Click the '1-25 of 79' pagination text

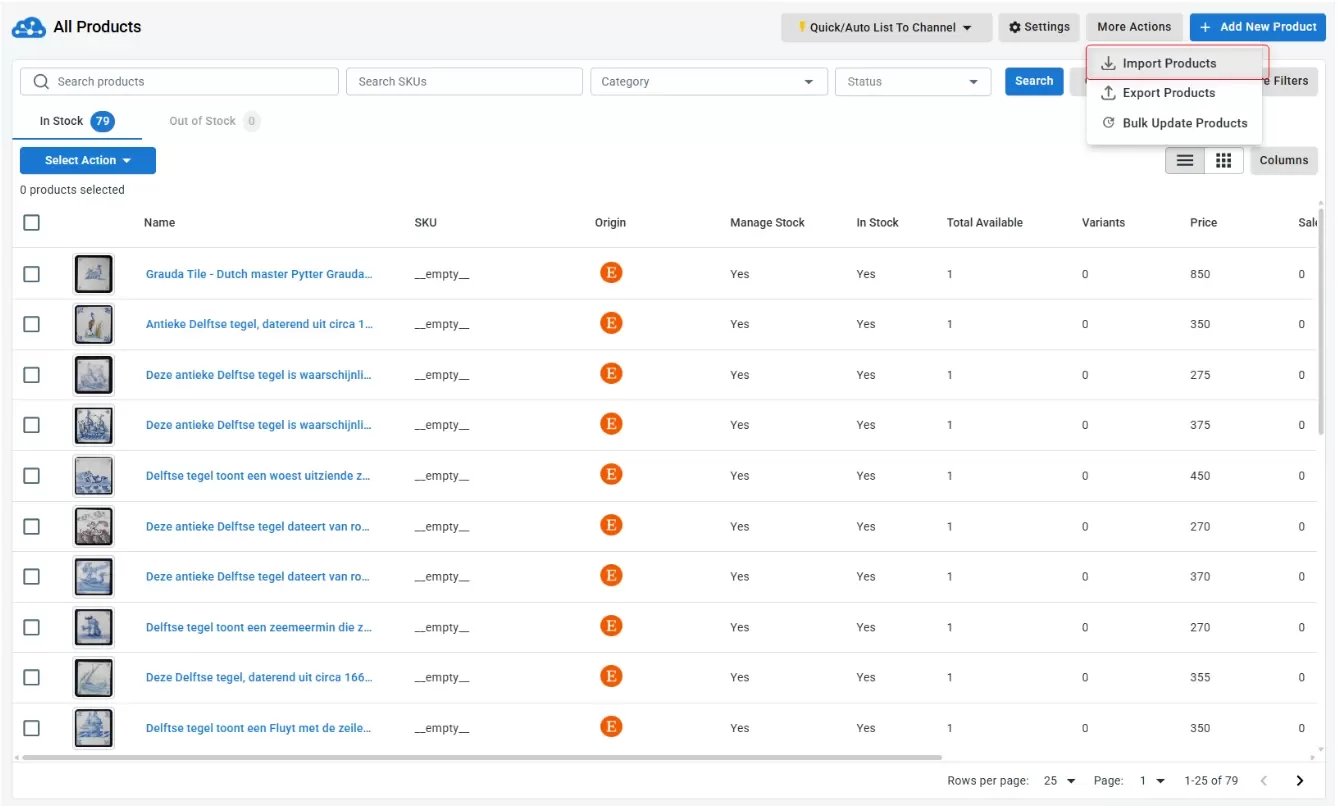pos(1211,781)
